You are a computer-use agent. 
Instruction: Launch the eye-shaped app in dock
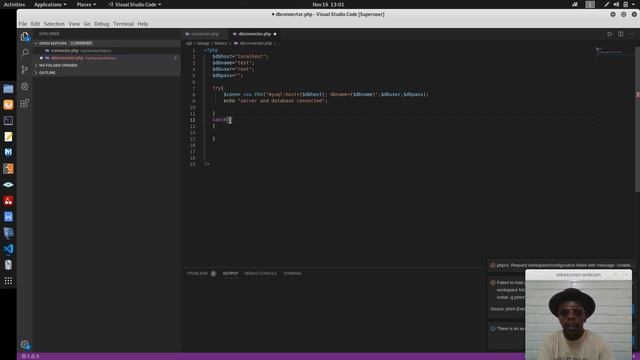8,184
